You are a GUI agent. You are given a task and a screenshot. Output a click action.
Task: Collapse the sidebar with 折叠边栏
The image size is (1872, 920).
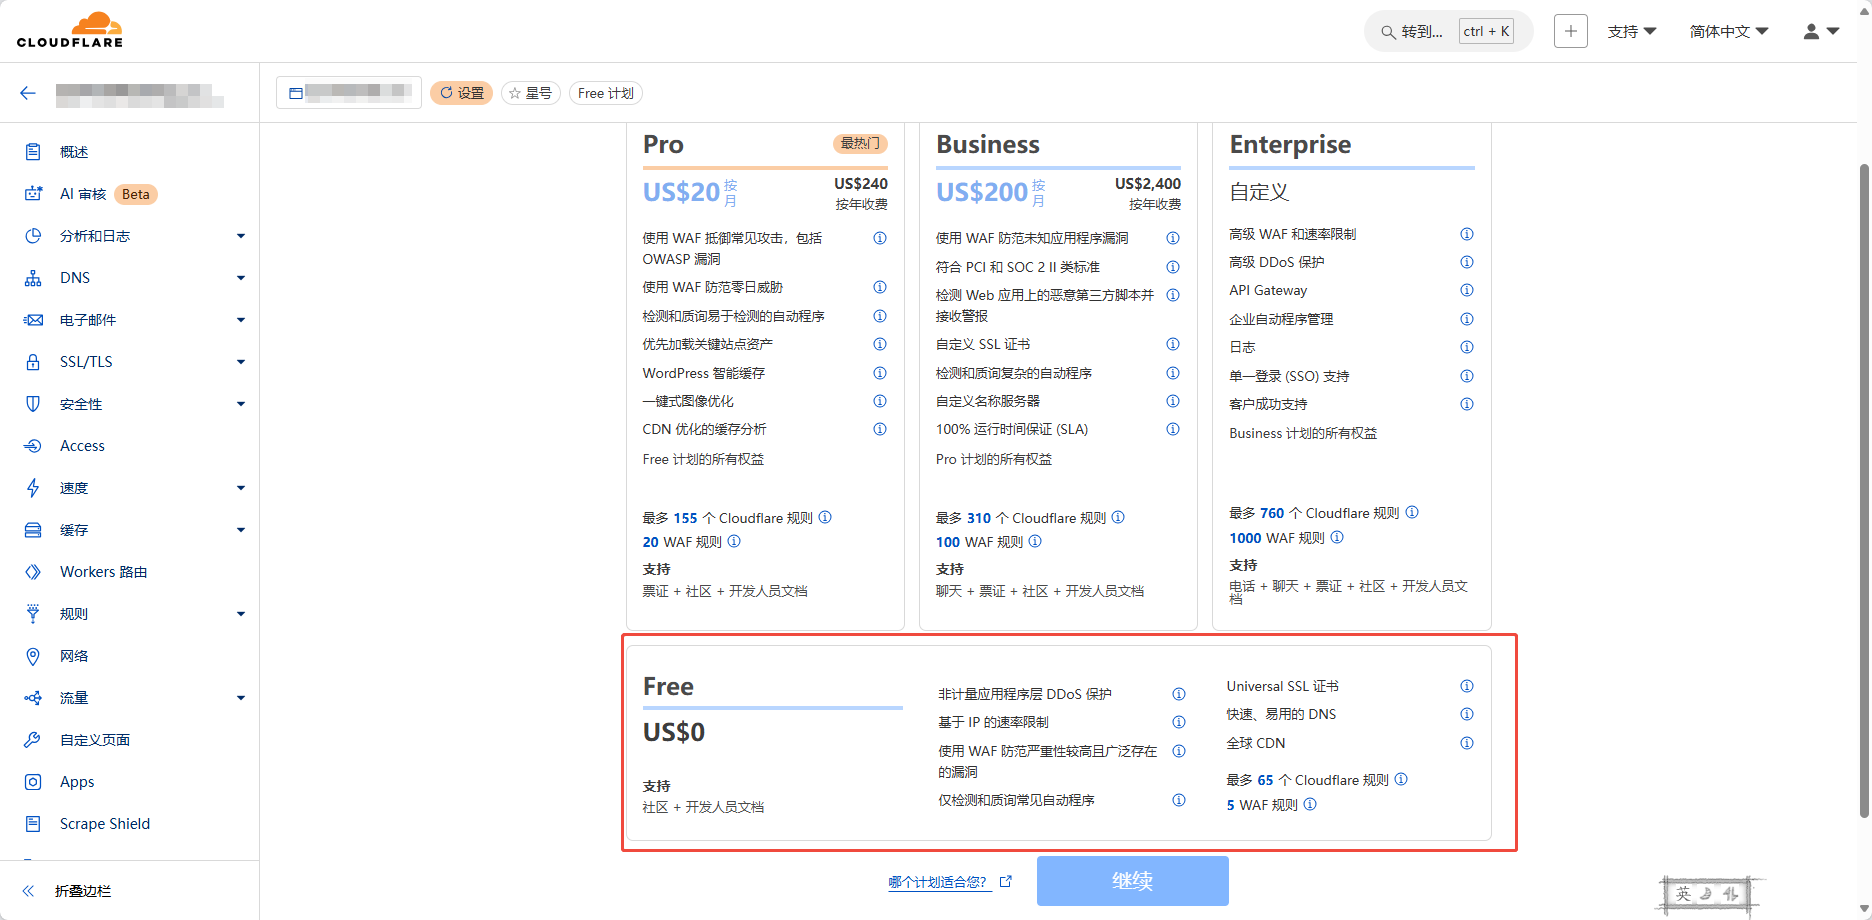pyautogui.click(x=68, y=891)
